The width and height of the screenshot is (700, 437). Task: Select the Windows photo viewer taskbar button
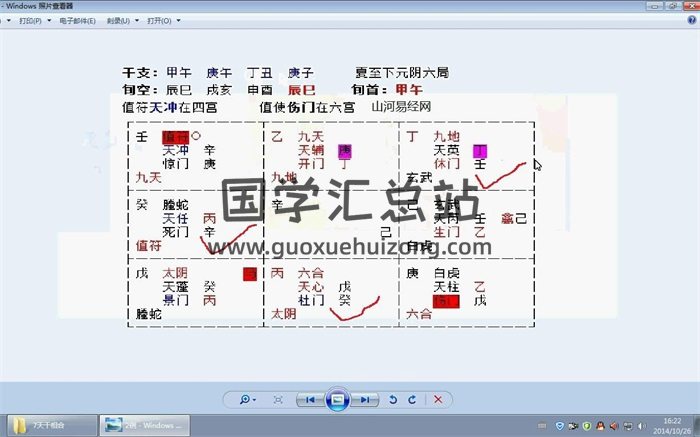(x=140, y=425)
